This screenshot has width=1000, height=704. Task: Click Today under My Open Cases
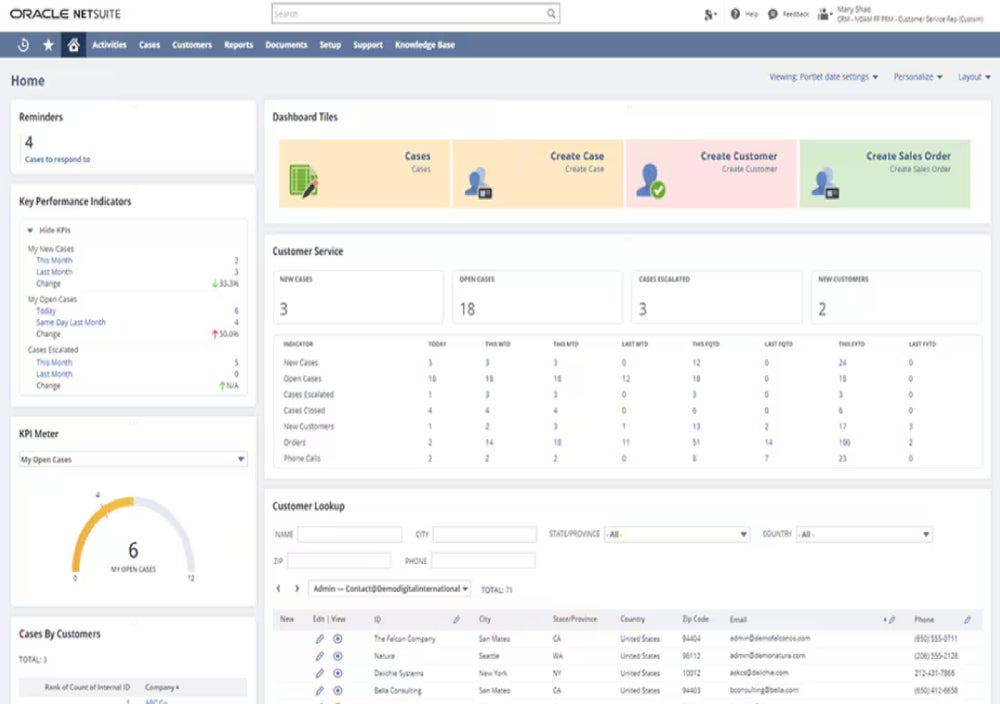click(46, 311)
